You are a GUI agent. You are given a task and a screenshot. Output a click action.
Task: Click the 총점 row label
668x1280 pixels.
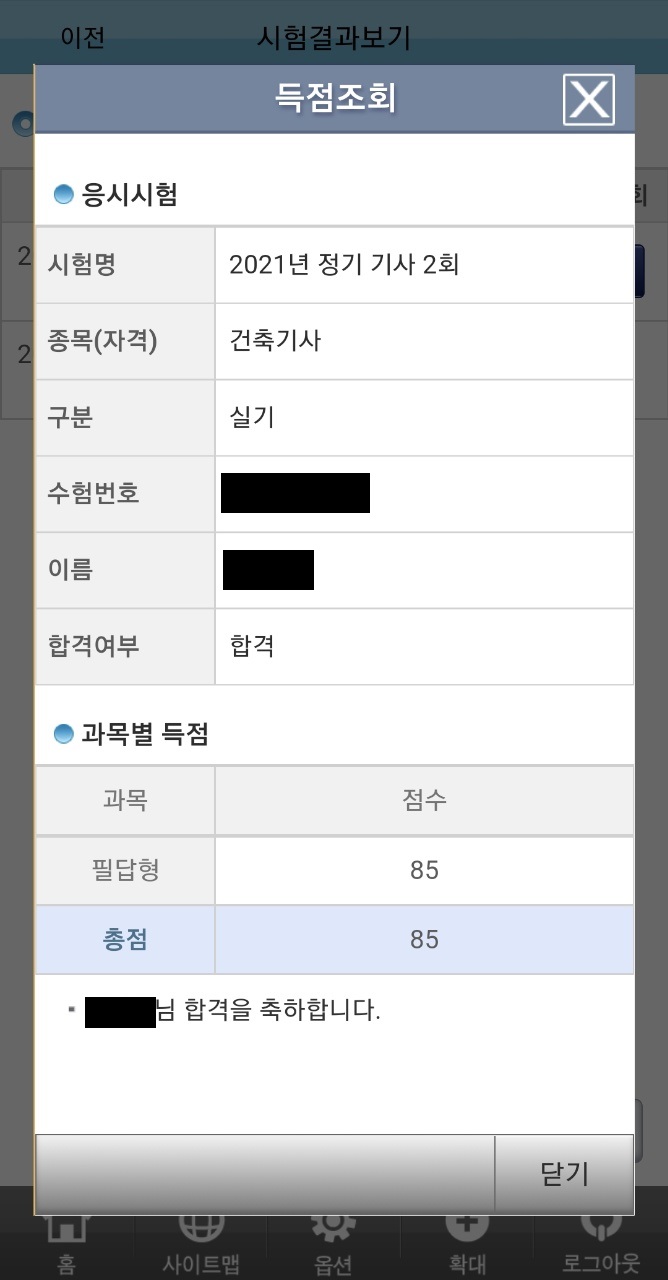(x=125, y=940)
